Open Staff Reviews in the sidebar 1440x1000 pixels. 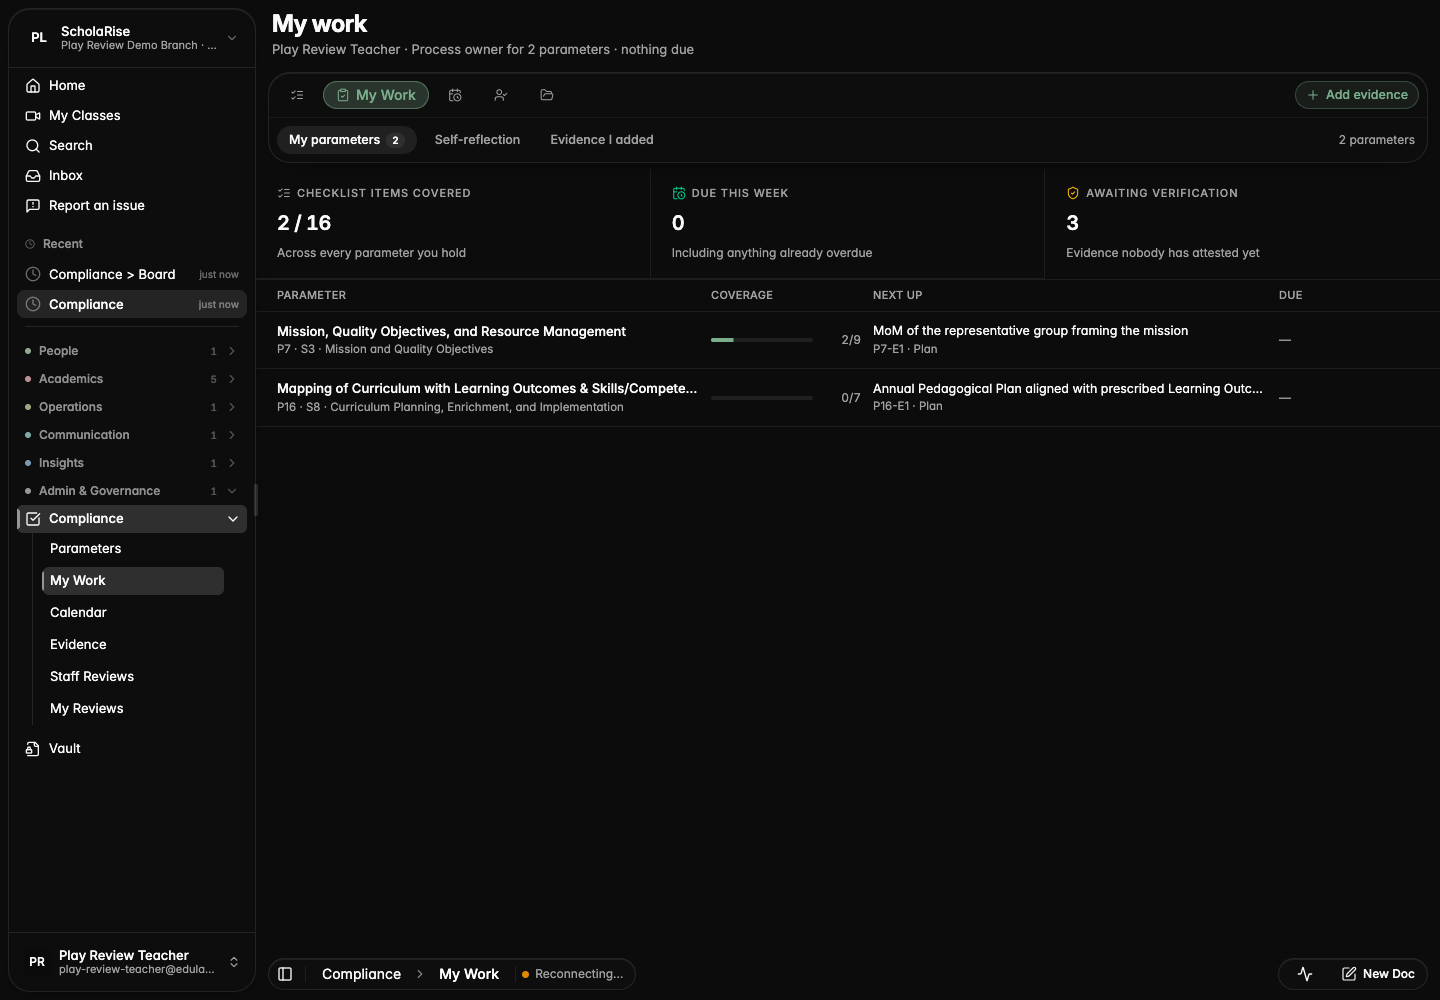click(x=133, y=677)
